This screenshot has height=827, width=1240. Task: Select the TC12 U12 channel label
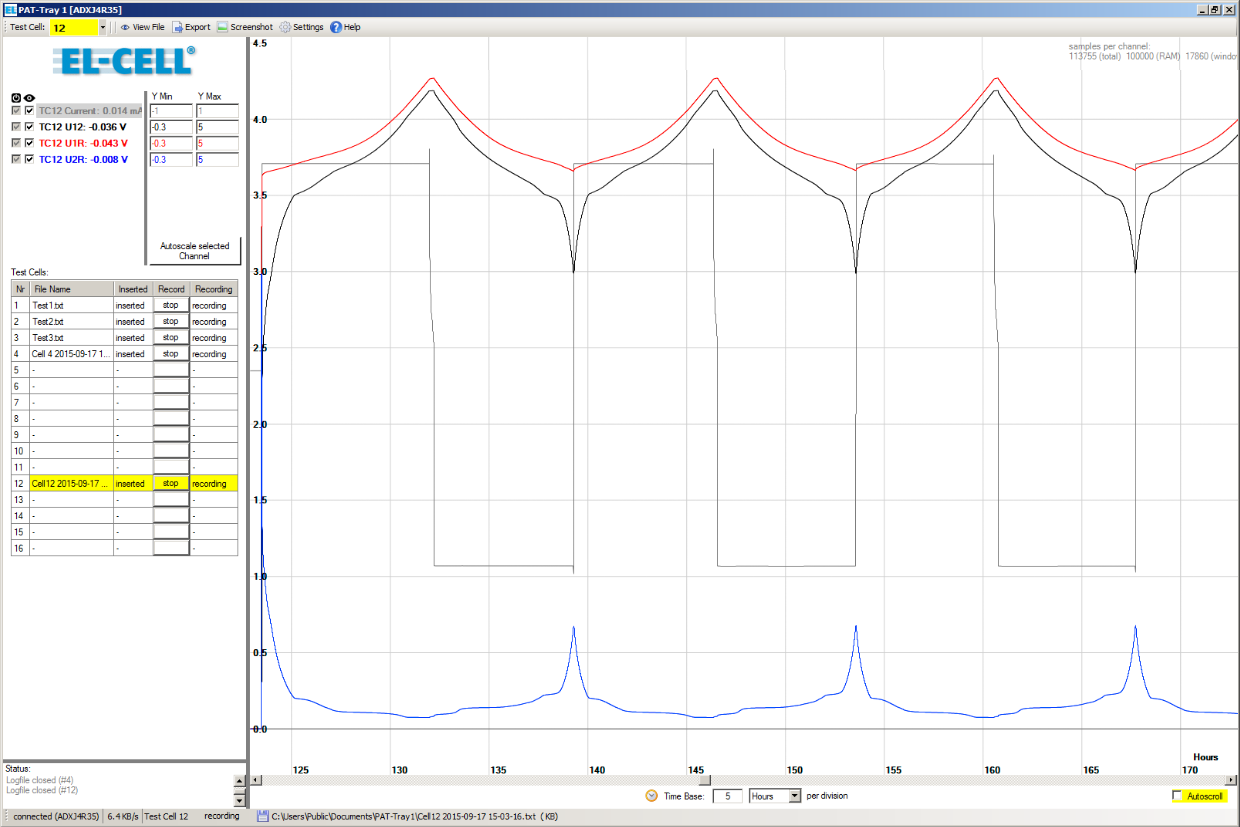[82, 128]
